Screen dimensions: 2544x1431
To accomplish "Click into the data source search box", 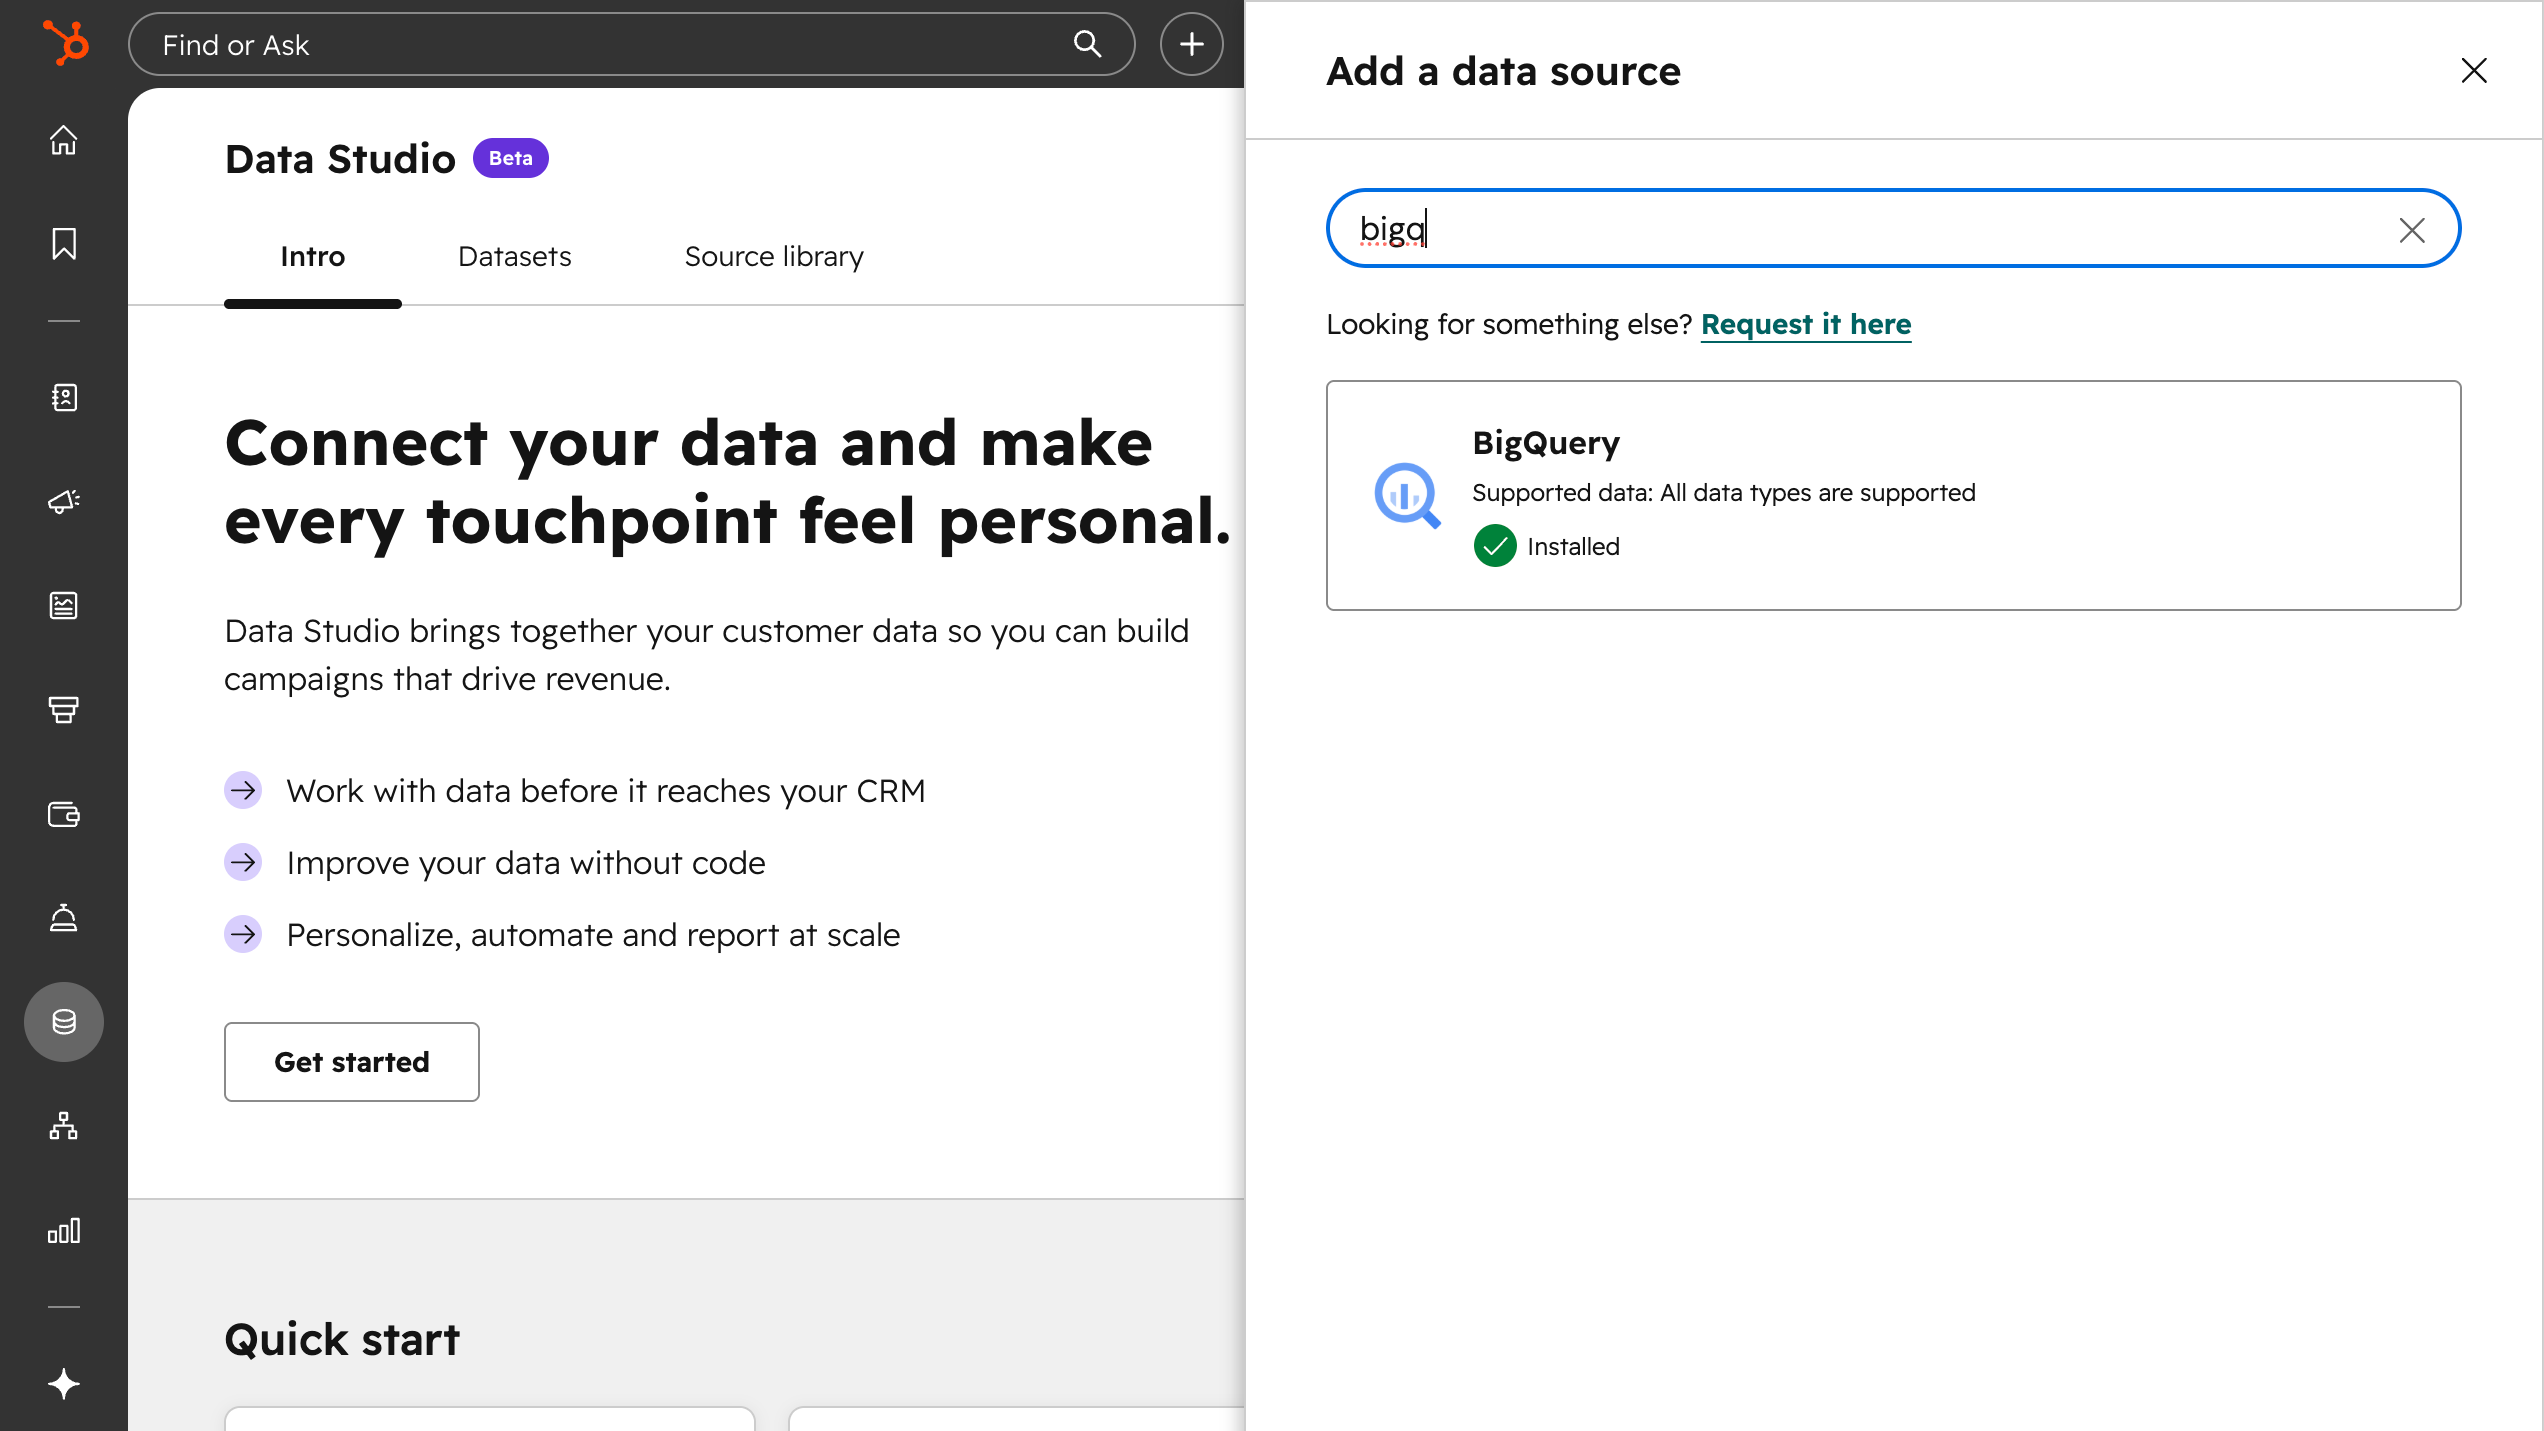I will click(x=1893, y=228).
